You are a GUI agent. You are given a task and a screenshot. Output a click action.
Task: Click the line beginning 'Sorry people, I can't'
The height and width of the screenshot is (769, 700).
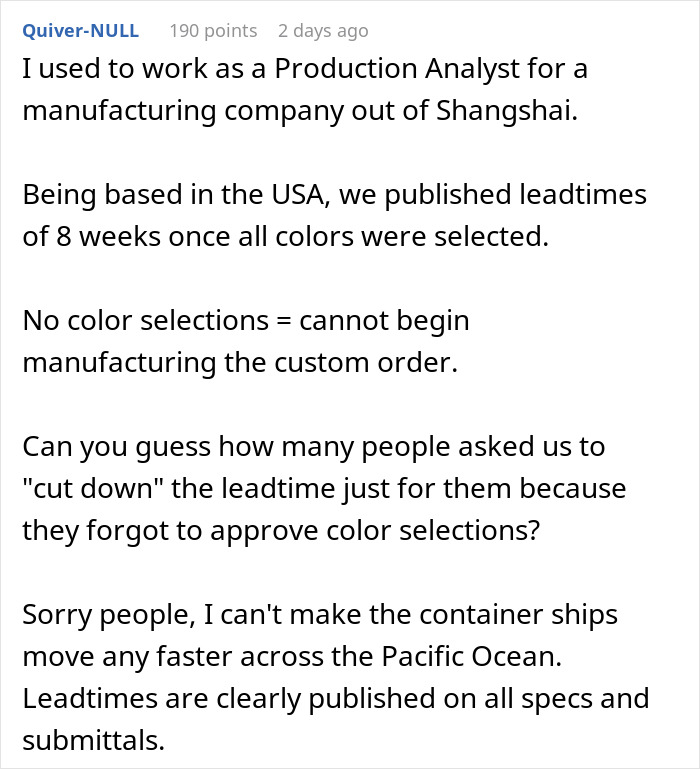[x=320, y=615]
